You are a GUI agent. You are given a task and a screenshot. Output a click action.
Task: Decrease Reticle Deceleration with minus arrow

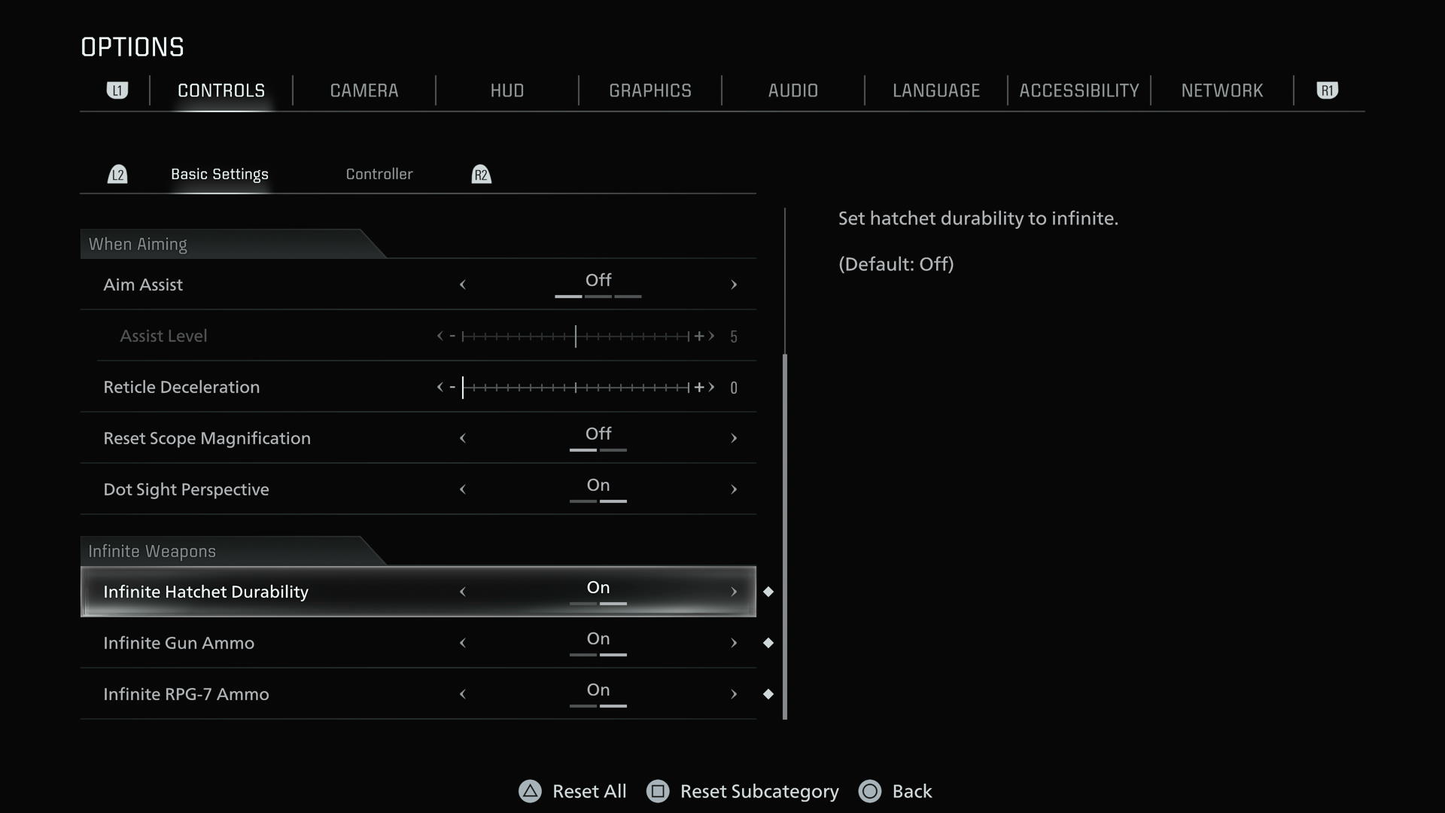click(446, 387)
